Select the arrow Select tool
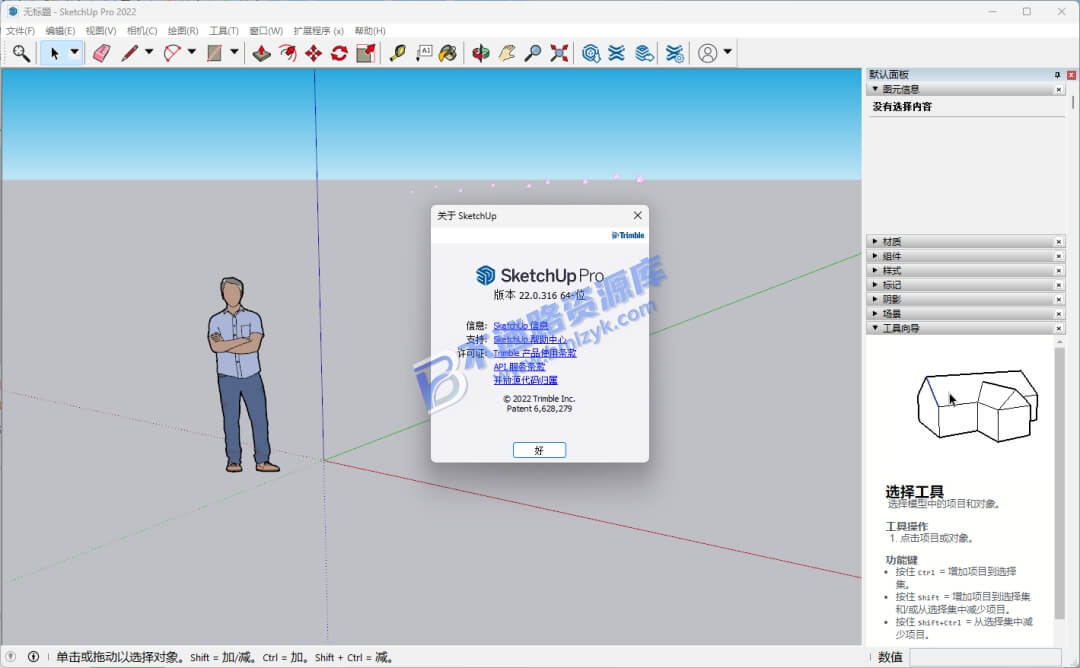The height and width of the screenshot is (668, 1080). click(x=54, y=53)
